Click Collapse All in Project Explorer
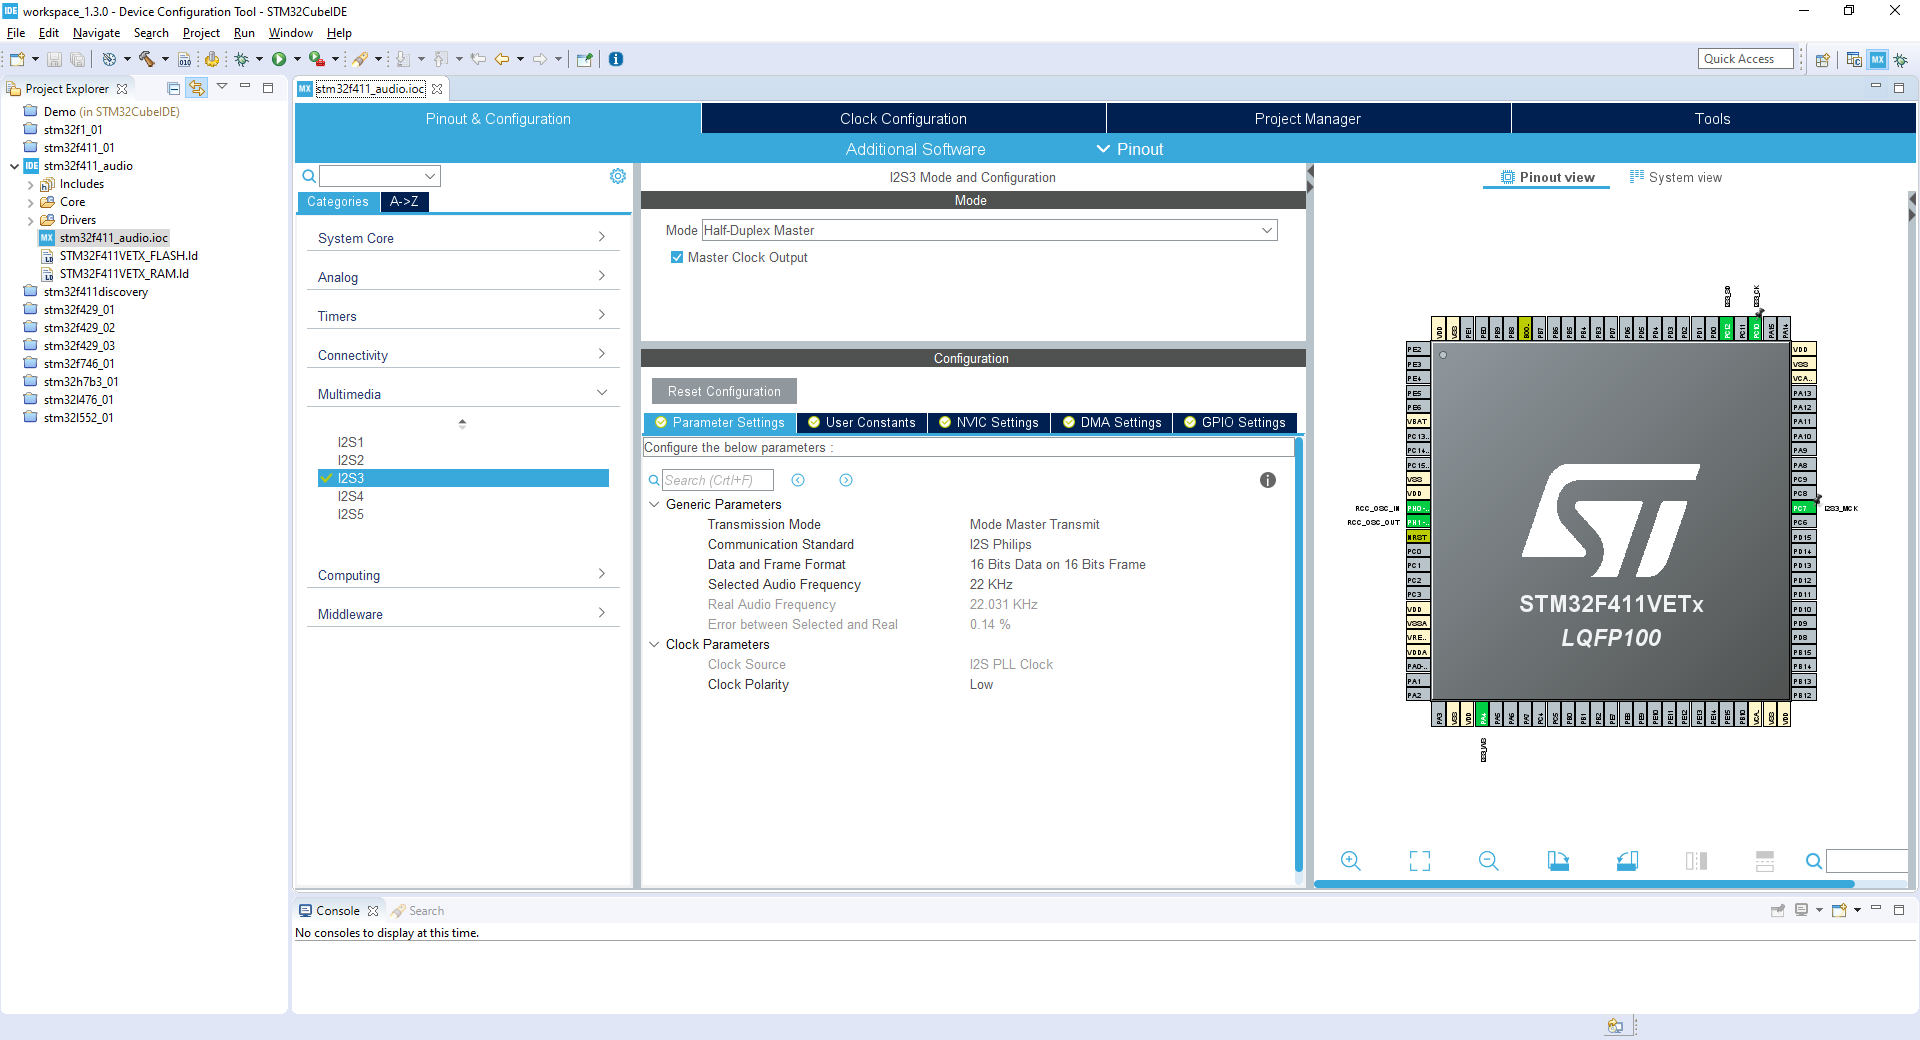 (x=173, y=88)
